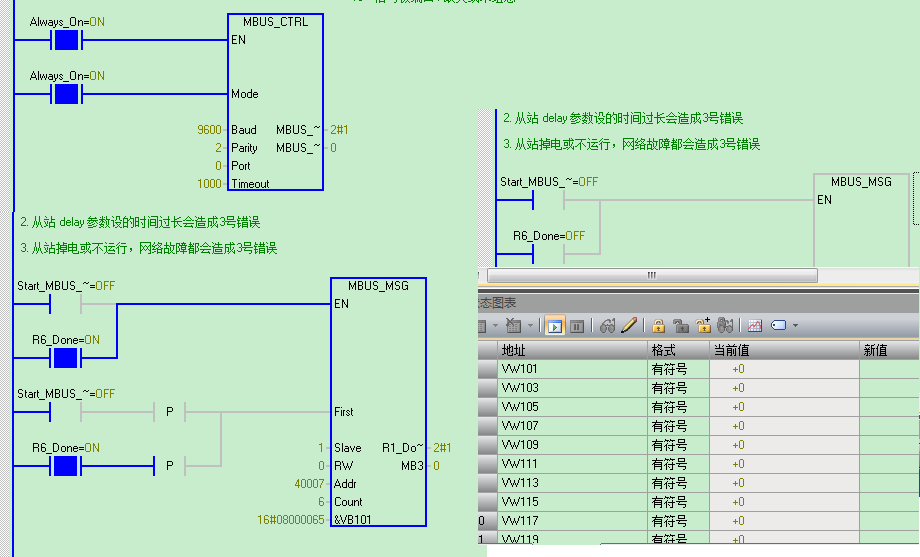Open the delete-row dropdown arrow in chart toolbar

[x=530, y=326]
